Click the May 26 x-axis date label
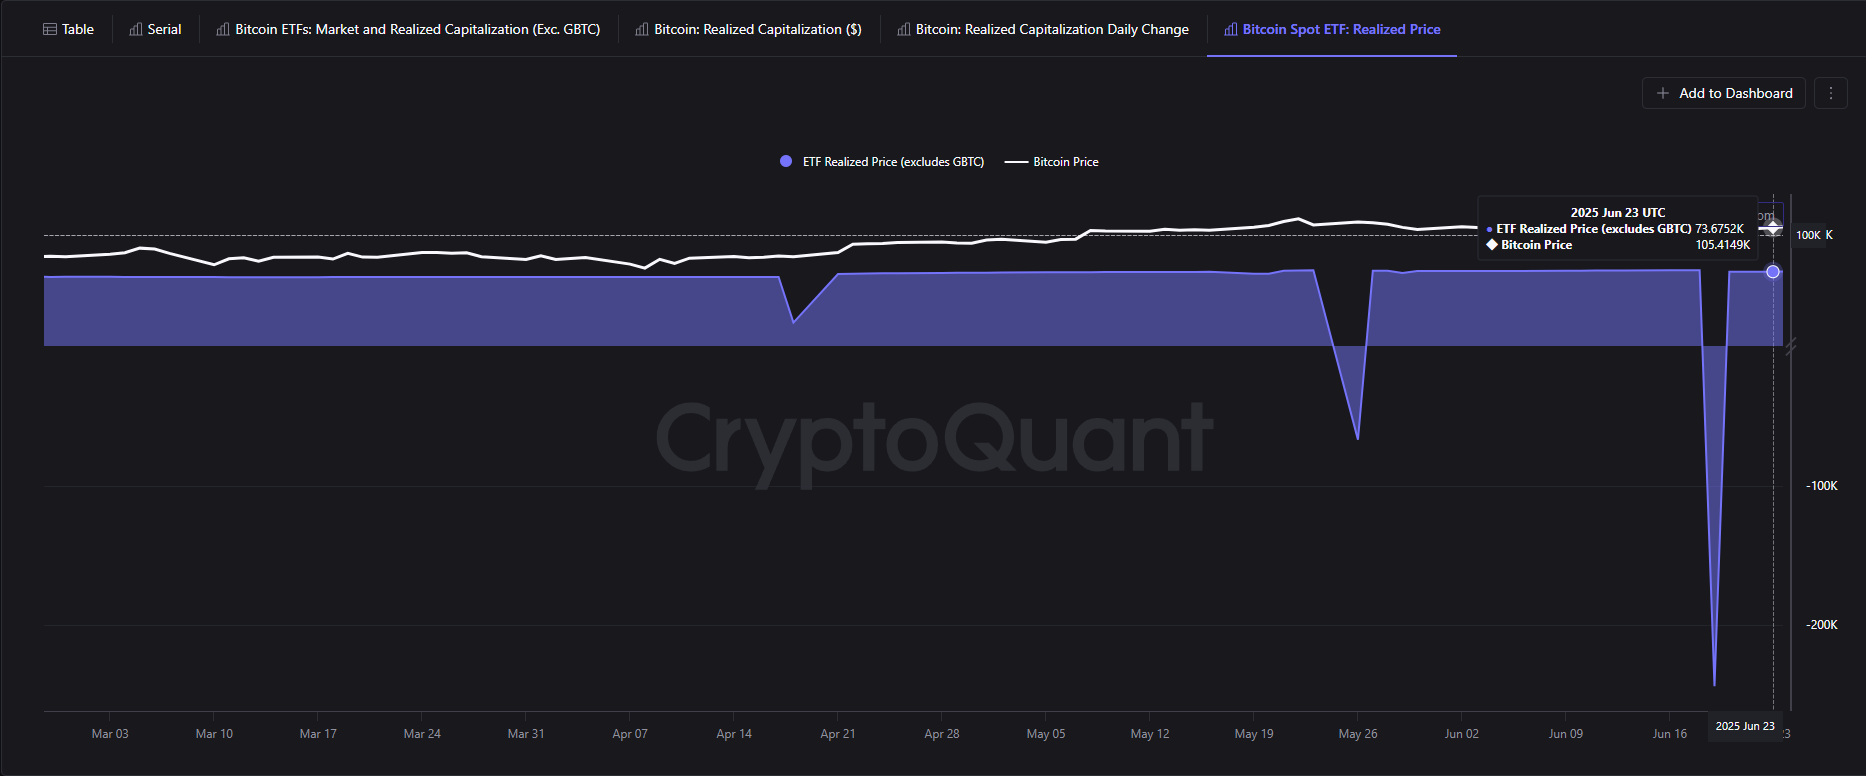The image size is (1866, 776). pyautogui.click(x=1358, y=734)
